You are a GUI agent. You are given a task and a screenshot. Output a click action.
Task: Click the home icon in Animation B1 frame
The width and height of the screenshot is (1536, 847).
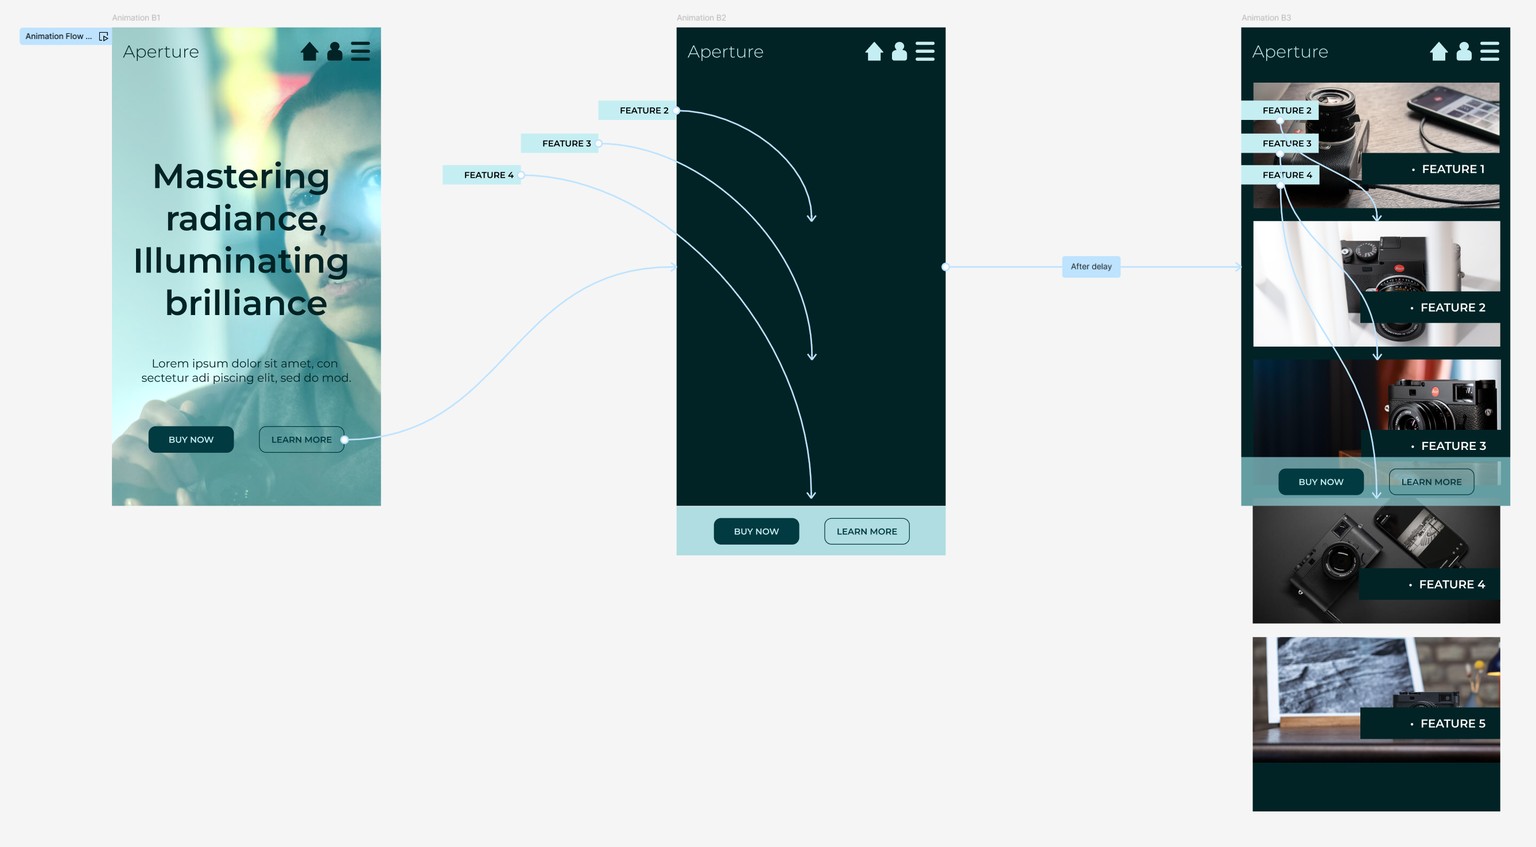pos(309,51)
